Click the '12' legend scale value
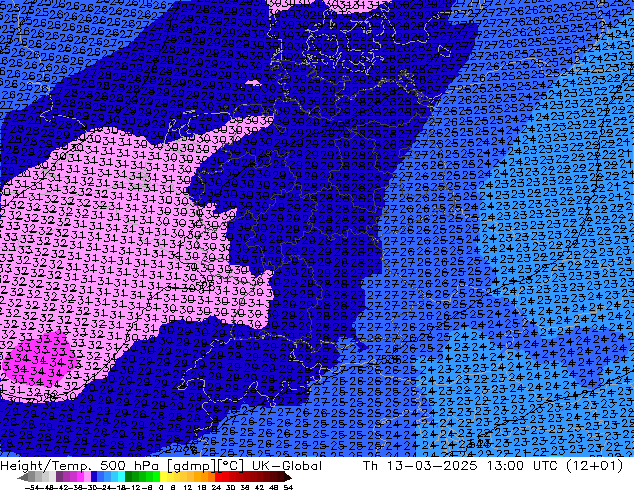634x490 pixels. pyautogui.click(x=187, y=487)
